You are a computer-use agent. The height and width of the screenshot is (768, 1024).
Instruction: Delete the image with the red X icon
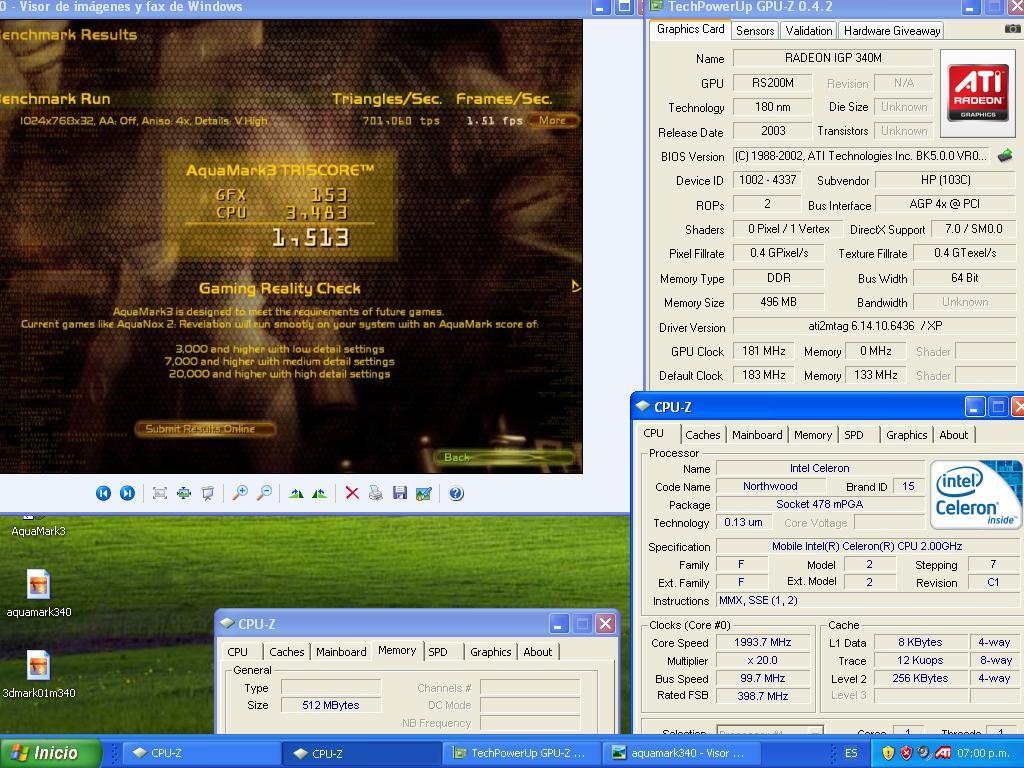[x=352, y=494]
